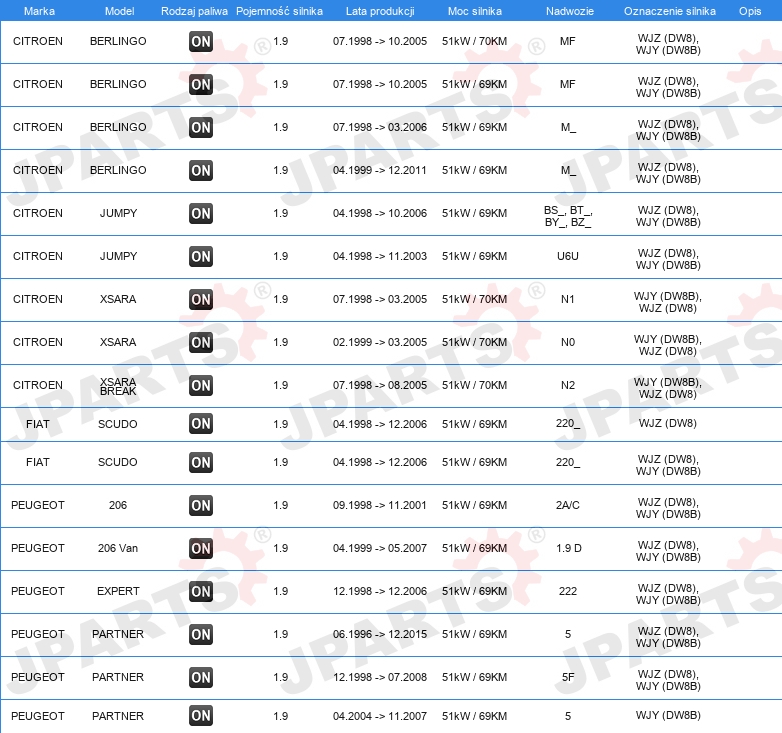Select the body code cell BS_, BT_, BY_, BZ_
Screen dimensions: 782x733
click(568, 216)
